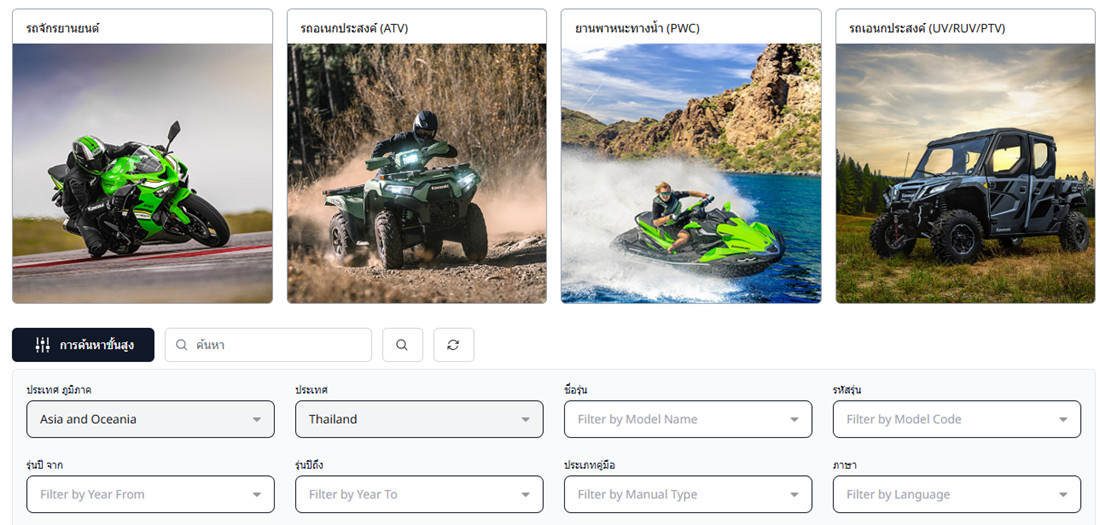Expand Filter by Model Name dropdown
Image resolution: width=1100 pixels, height=525 pixels.
click(688, 419)
